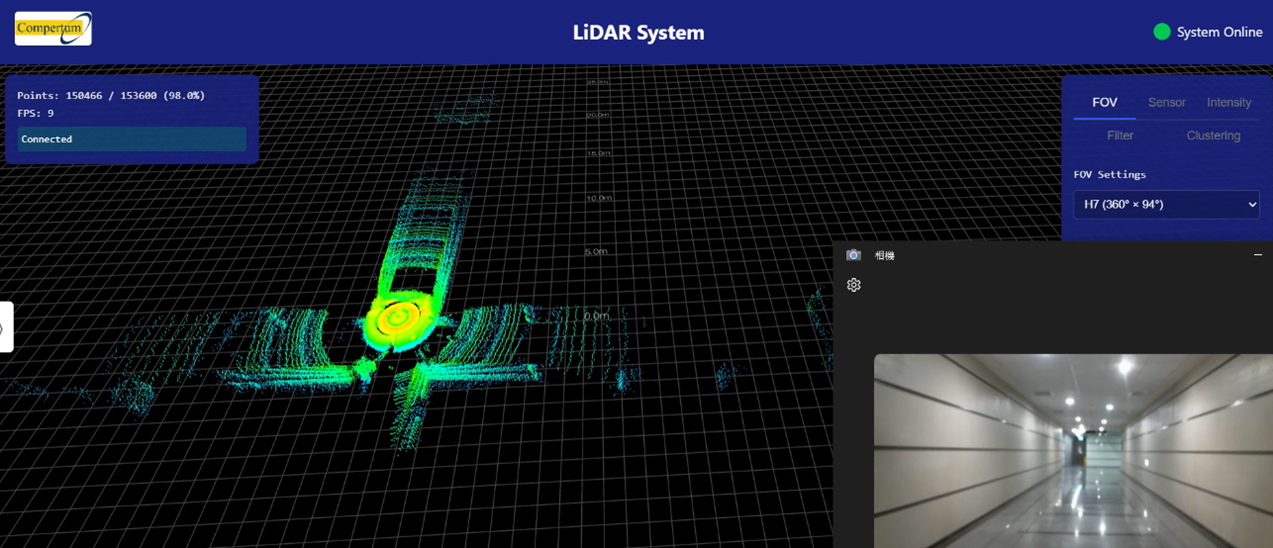Click the Connected status bar
The image size is (1273, 548).
coord(132,139)
